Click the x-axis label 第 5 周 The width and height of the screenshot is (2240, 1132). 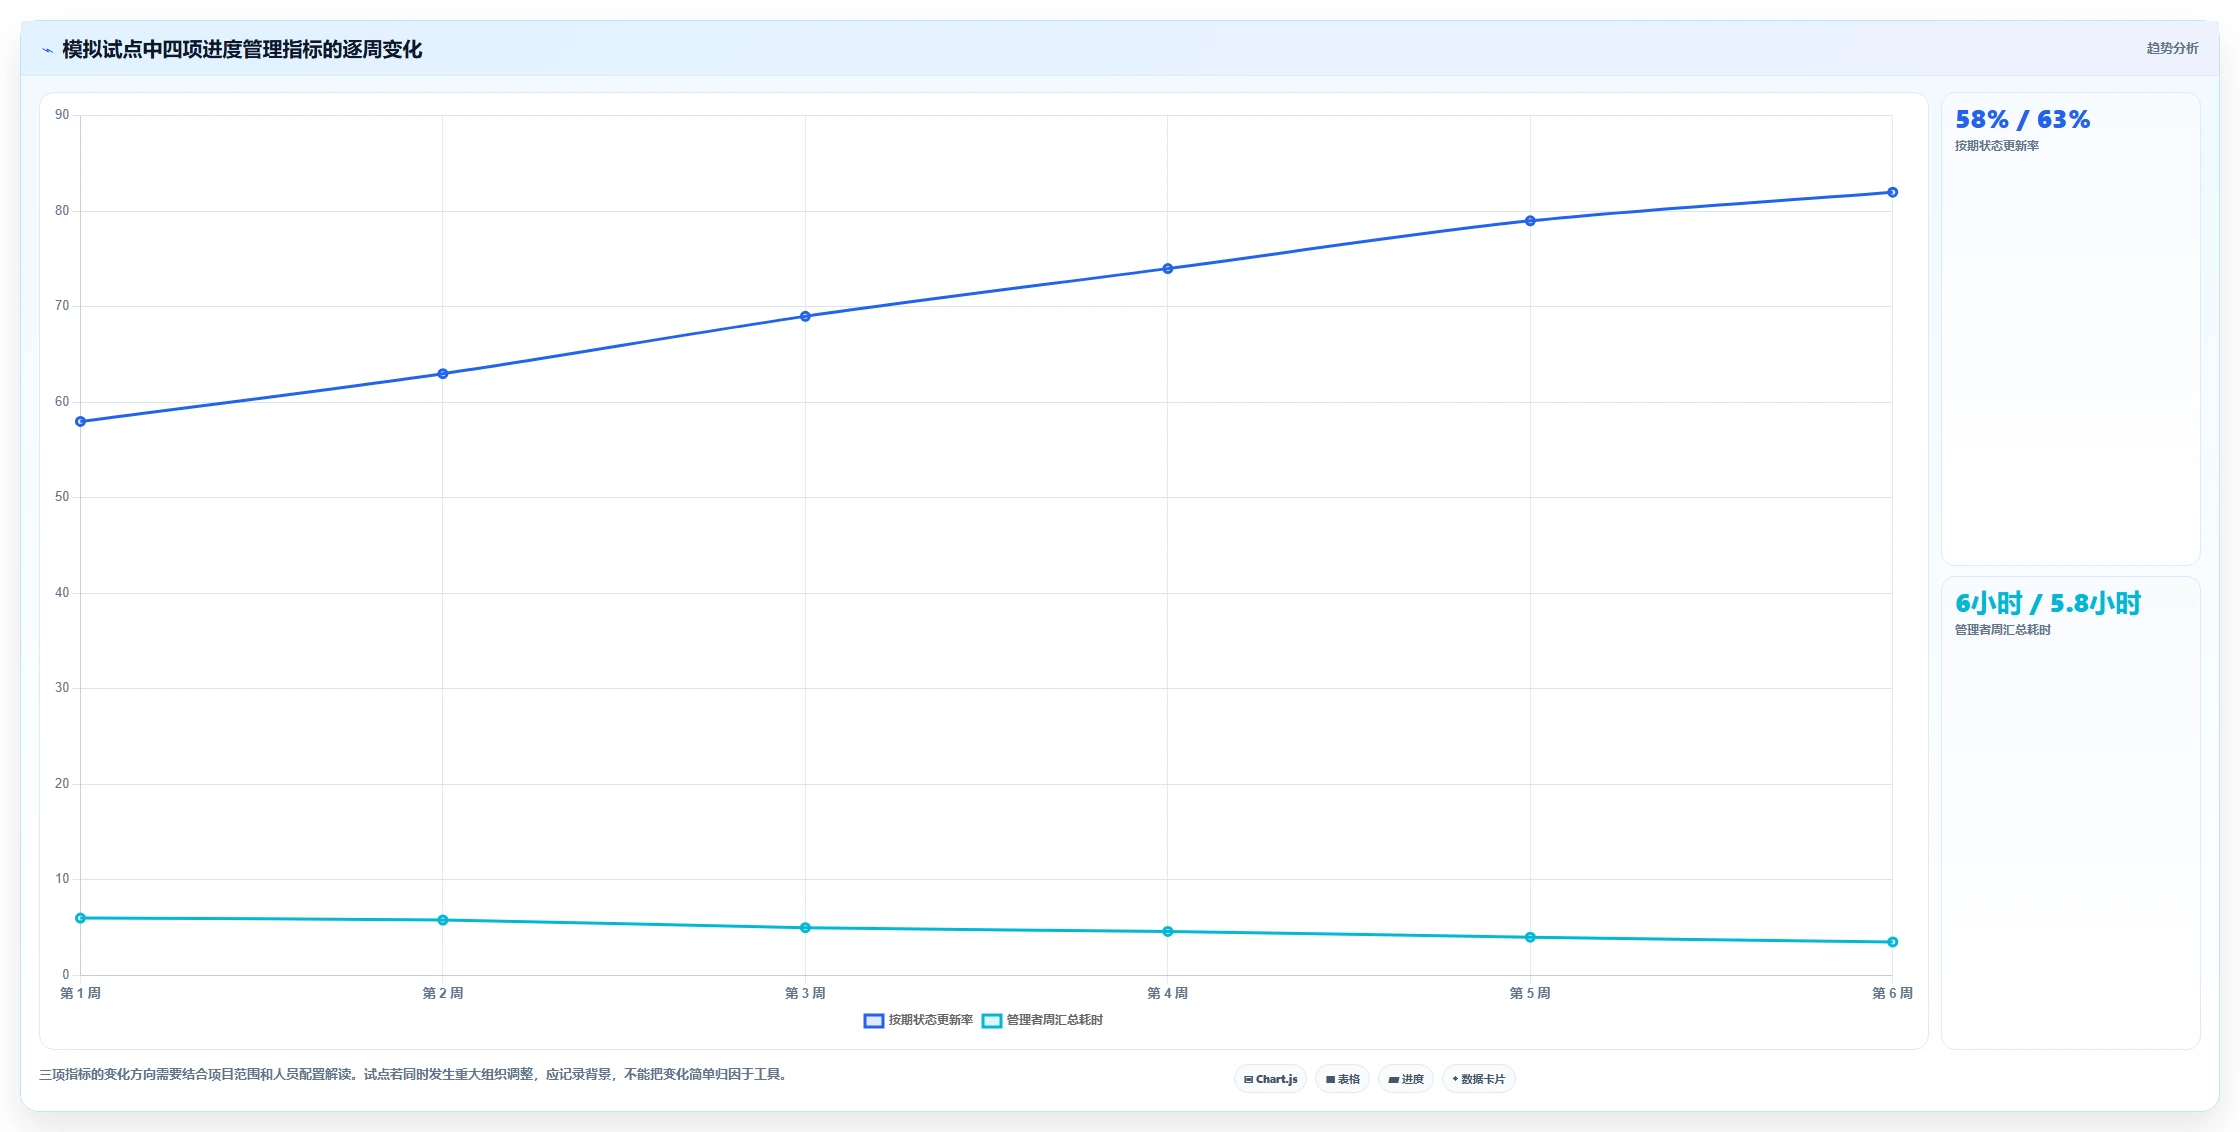[x=1530, y=993]
